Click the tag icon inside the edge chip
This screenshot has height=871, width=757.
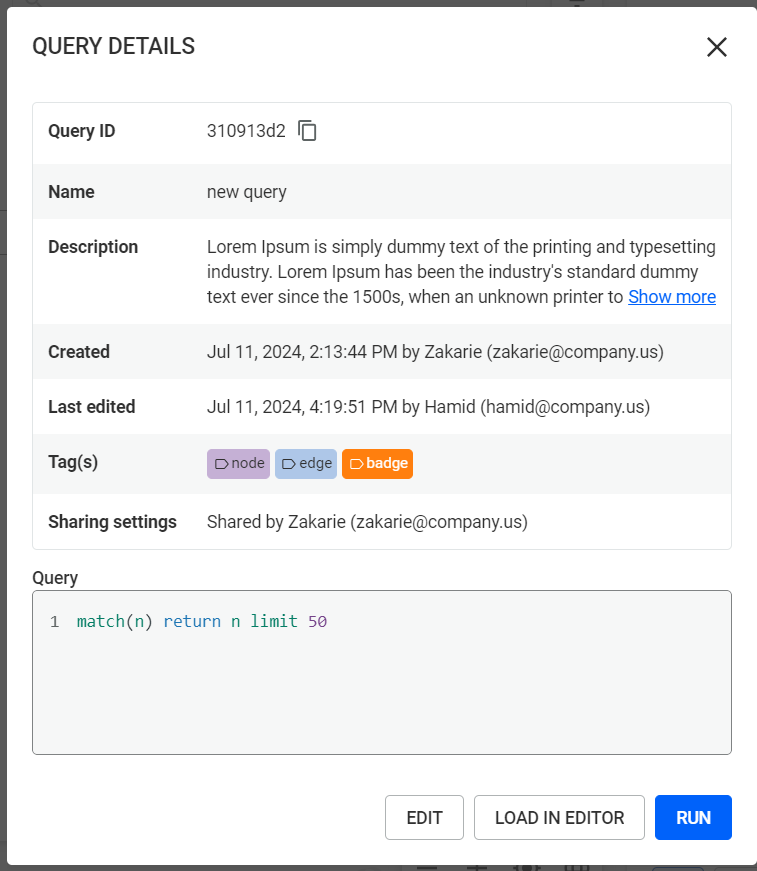(x=288, y=463)
